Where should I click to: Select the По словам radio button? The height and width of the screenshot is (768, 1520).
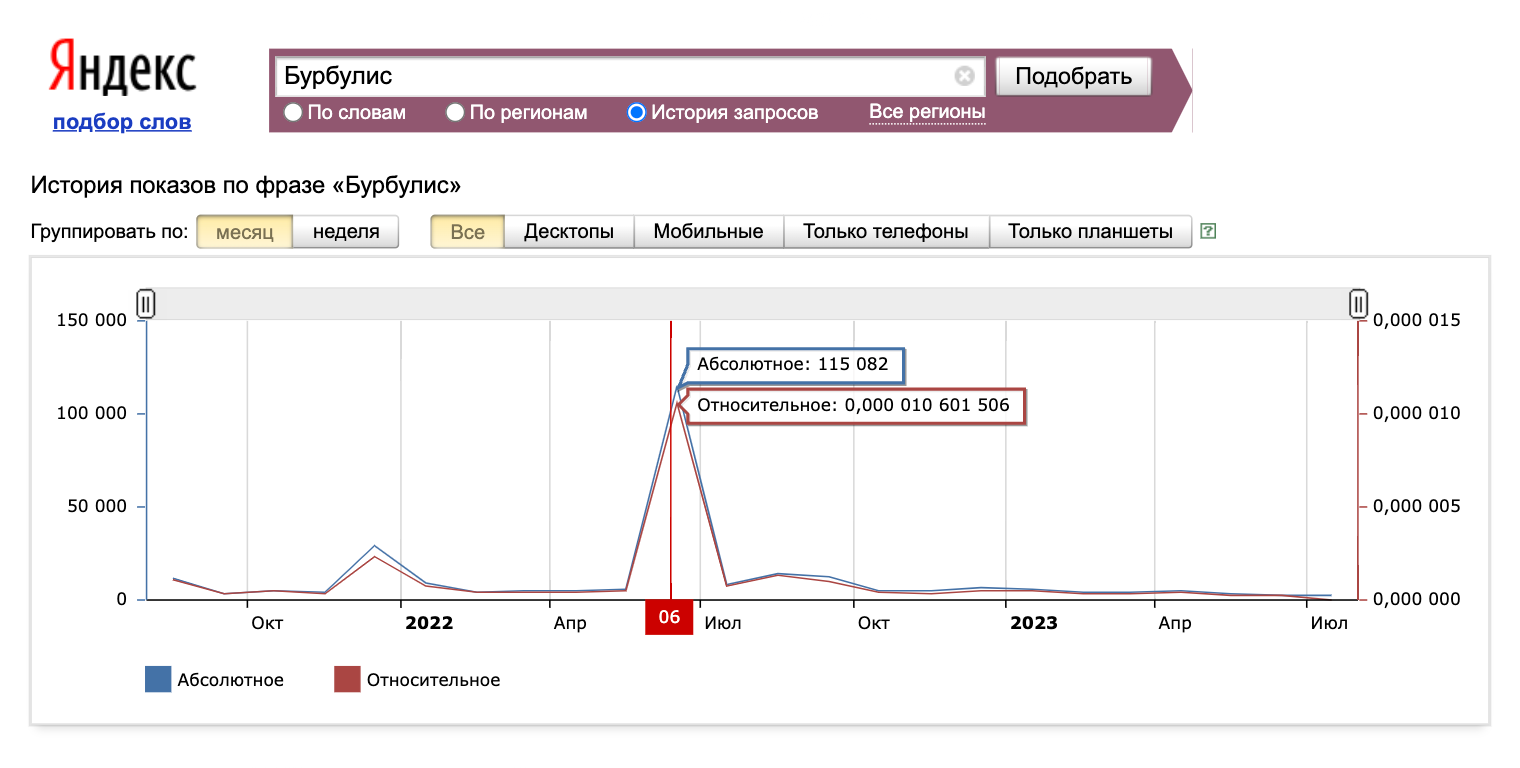pos(293,113)
